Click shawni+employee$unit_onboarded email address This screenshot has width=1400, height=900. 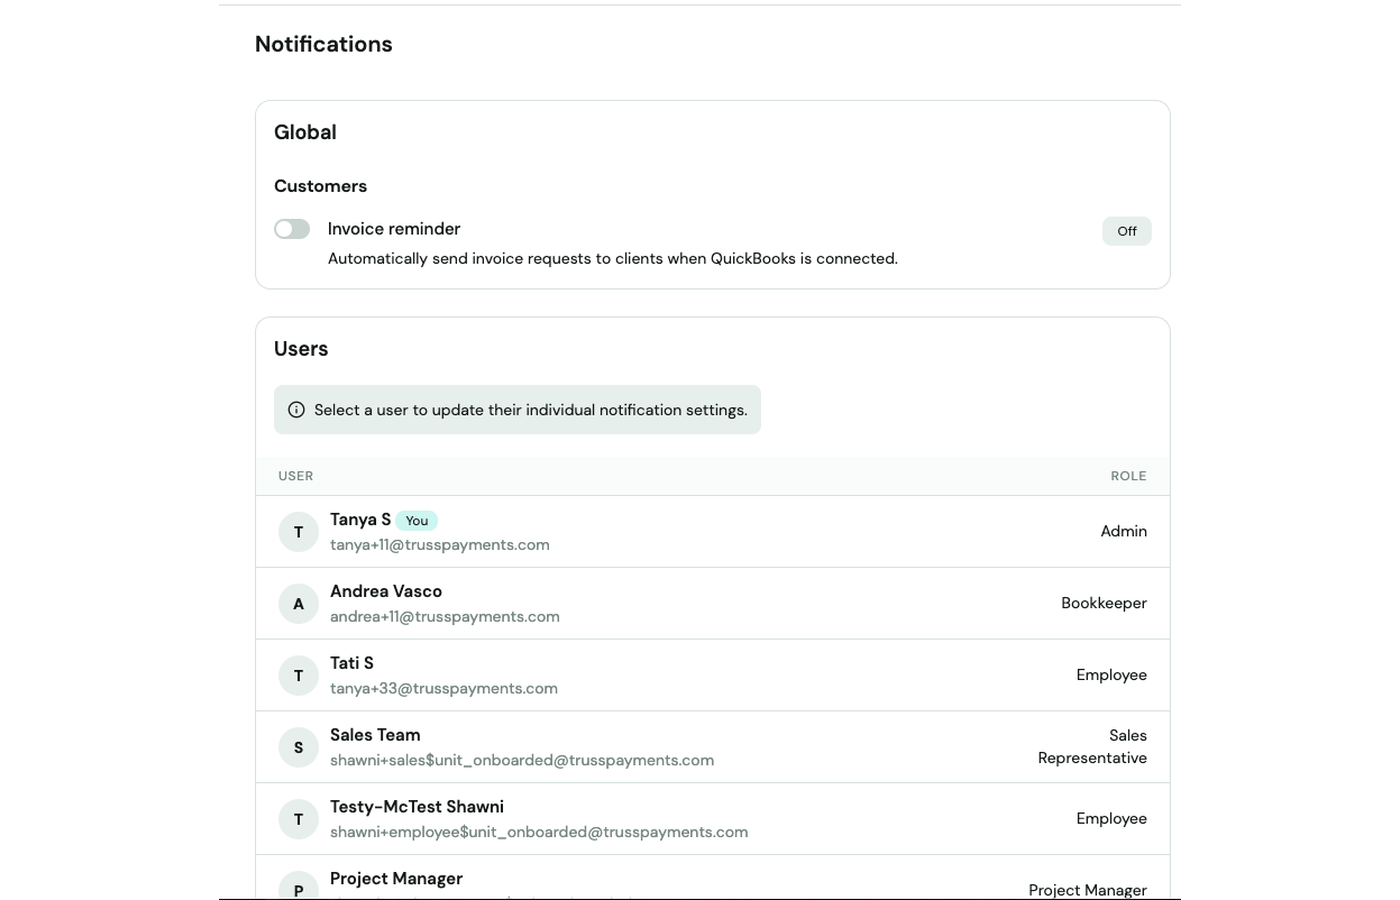539,832
